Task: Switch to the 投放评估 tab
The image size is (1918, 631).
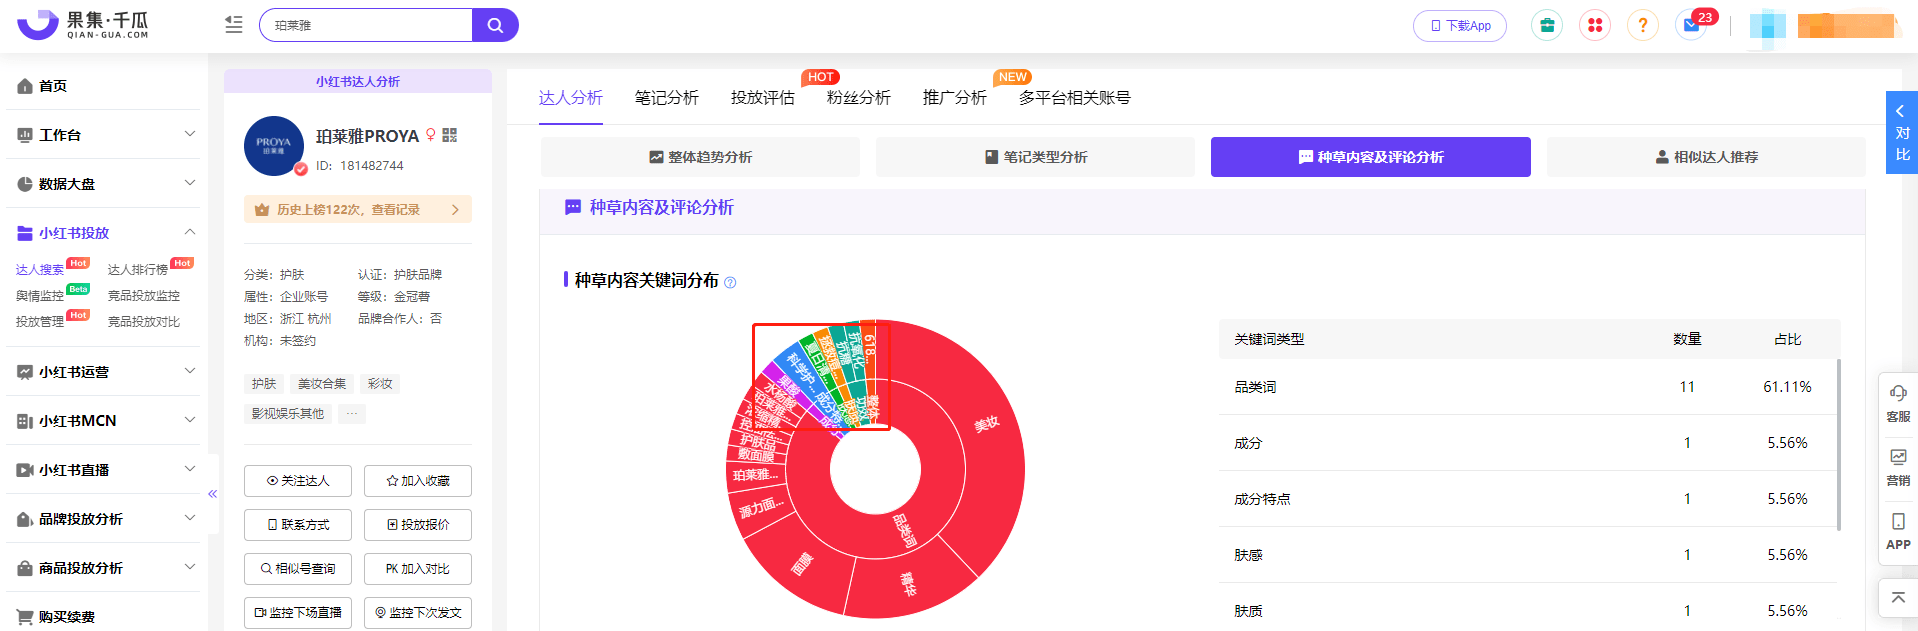Action: click(x=763, y=98)
